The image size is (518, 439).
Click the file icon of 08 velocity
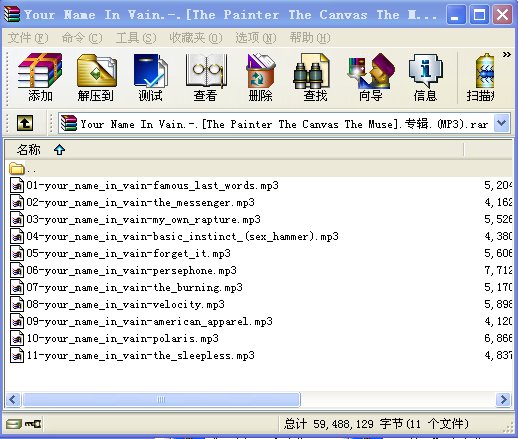coord(17,304)
